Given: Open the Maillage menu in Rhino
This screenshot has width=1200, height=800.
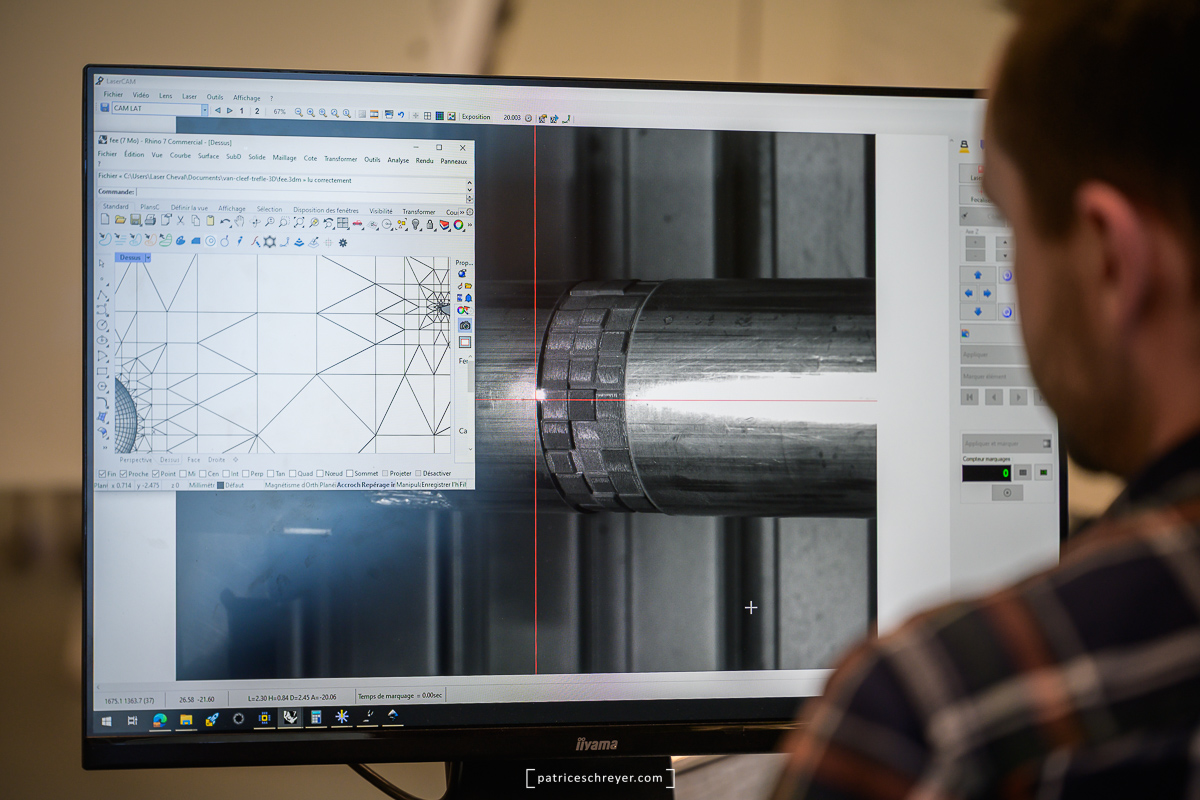Looking at the screenshot, I should click(284, 157).
